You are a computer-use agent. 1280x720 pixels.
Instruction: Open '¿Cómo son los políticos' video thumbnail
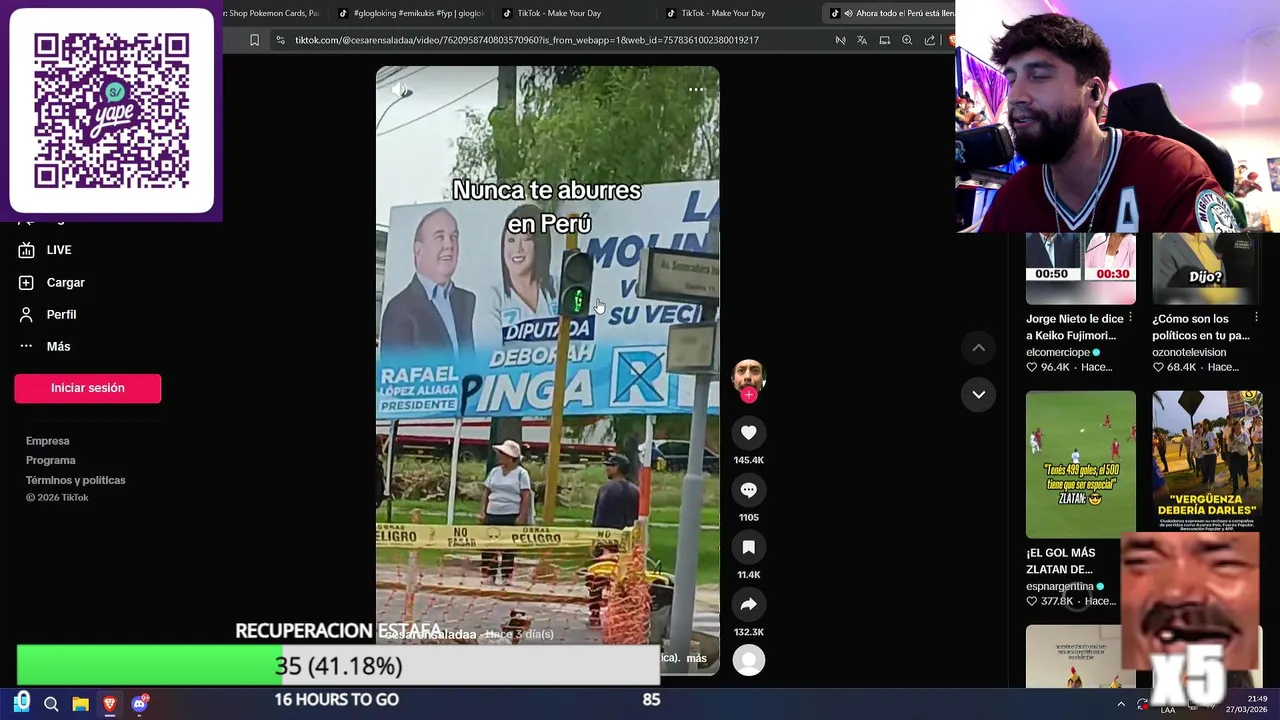[1207, 268]
